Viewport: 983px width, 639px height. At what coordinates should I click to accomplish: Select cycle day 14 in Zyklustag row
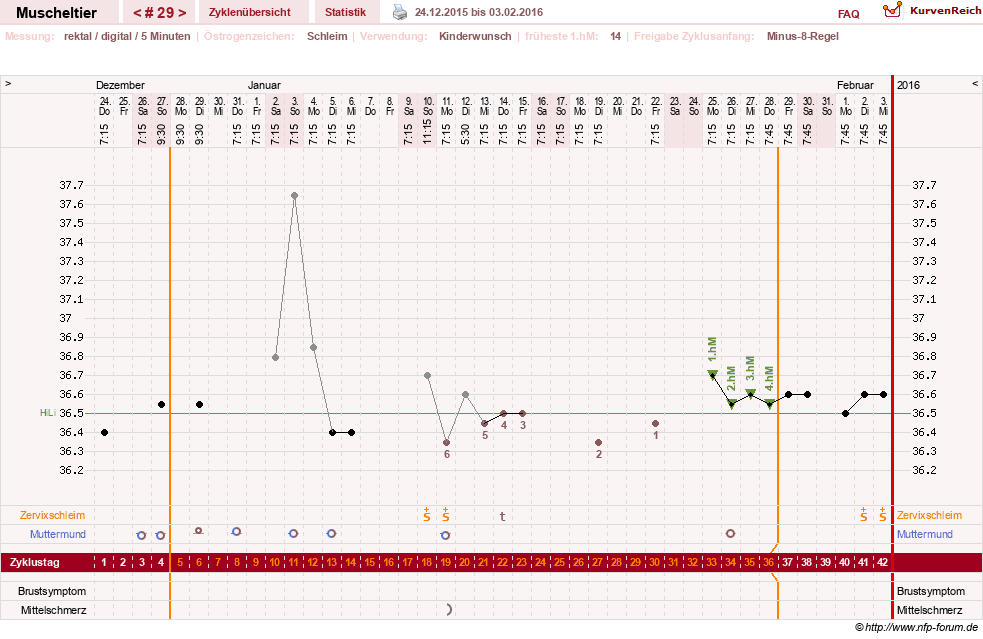coord(351,562)
